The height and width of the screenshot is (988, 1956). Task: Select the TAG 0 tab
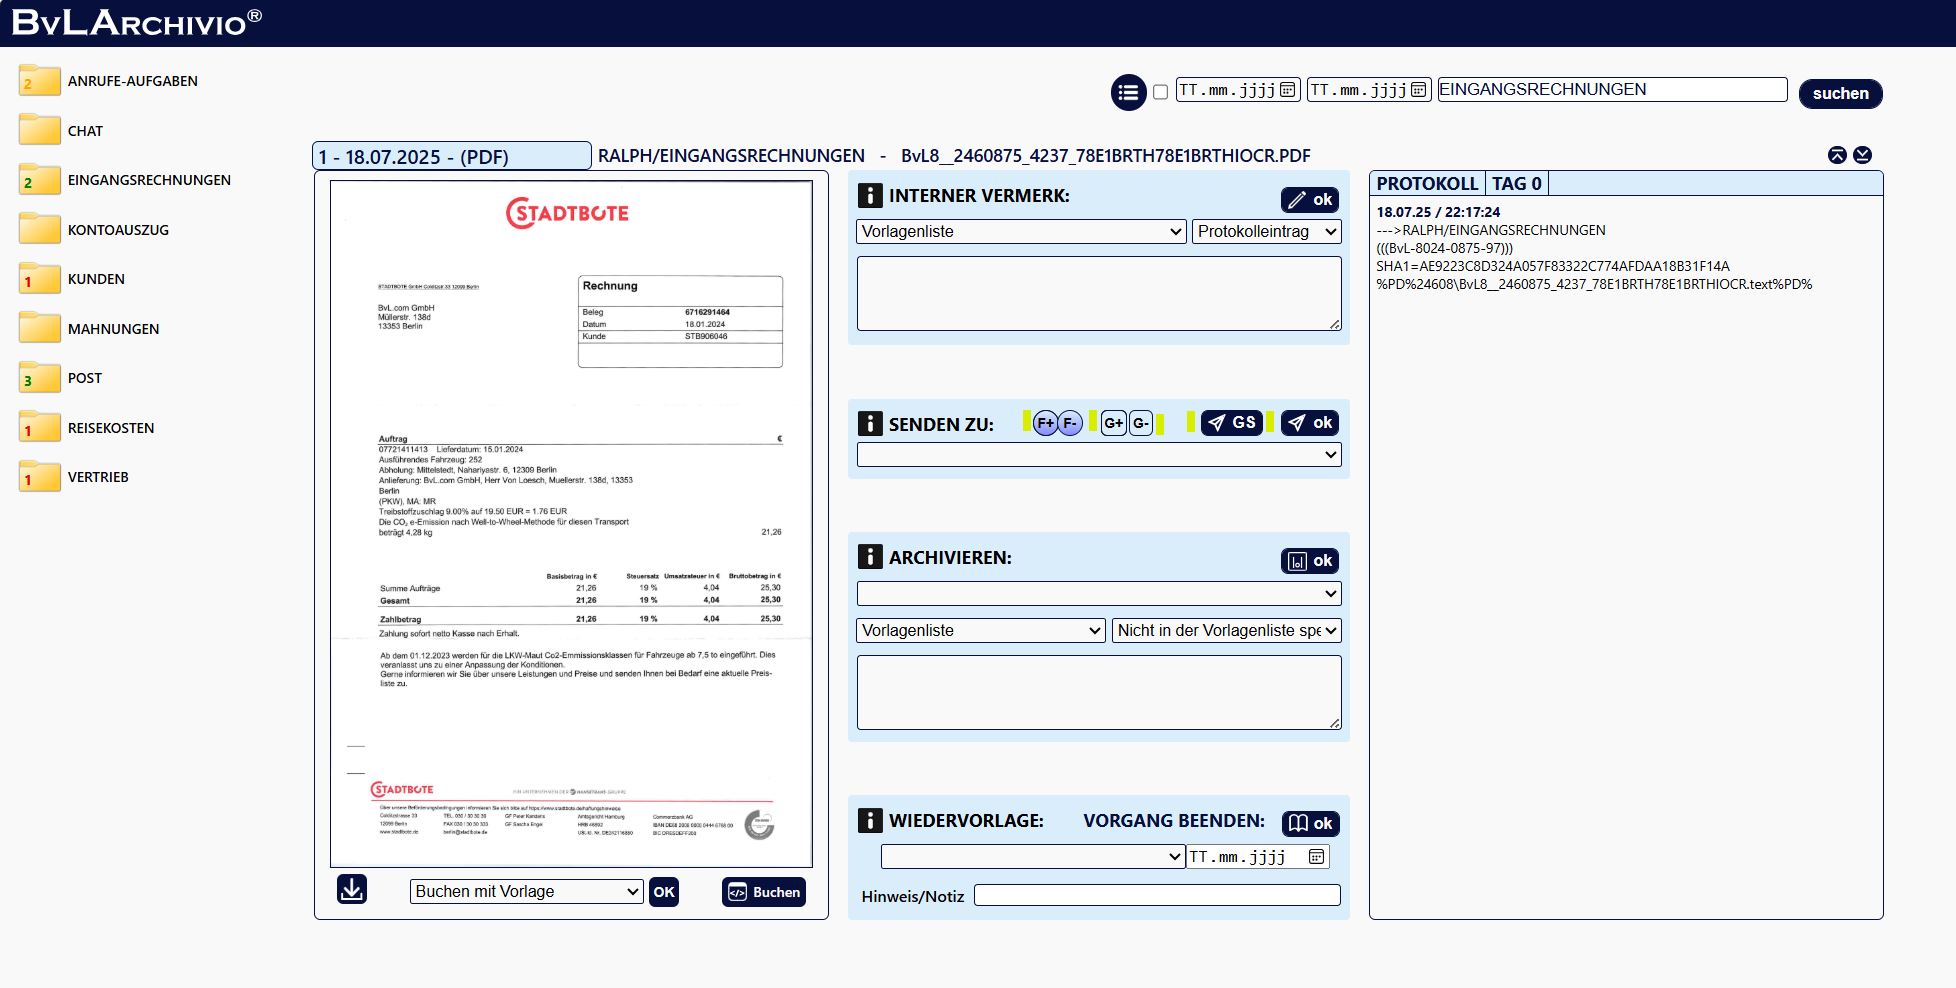point(1516,184)
